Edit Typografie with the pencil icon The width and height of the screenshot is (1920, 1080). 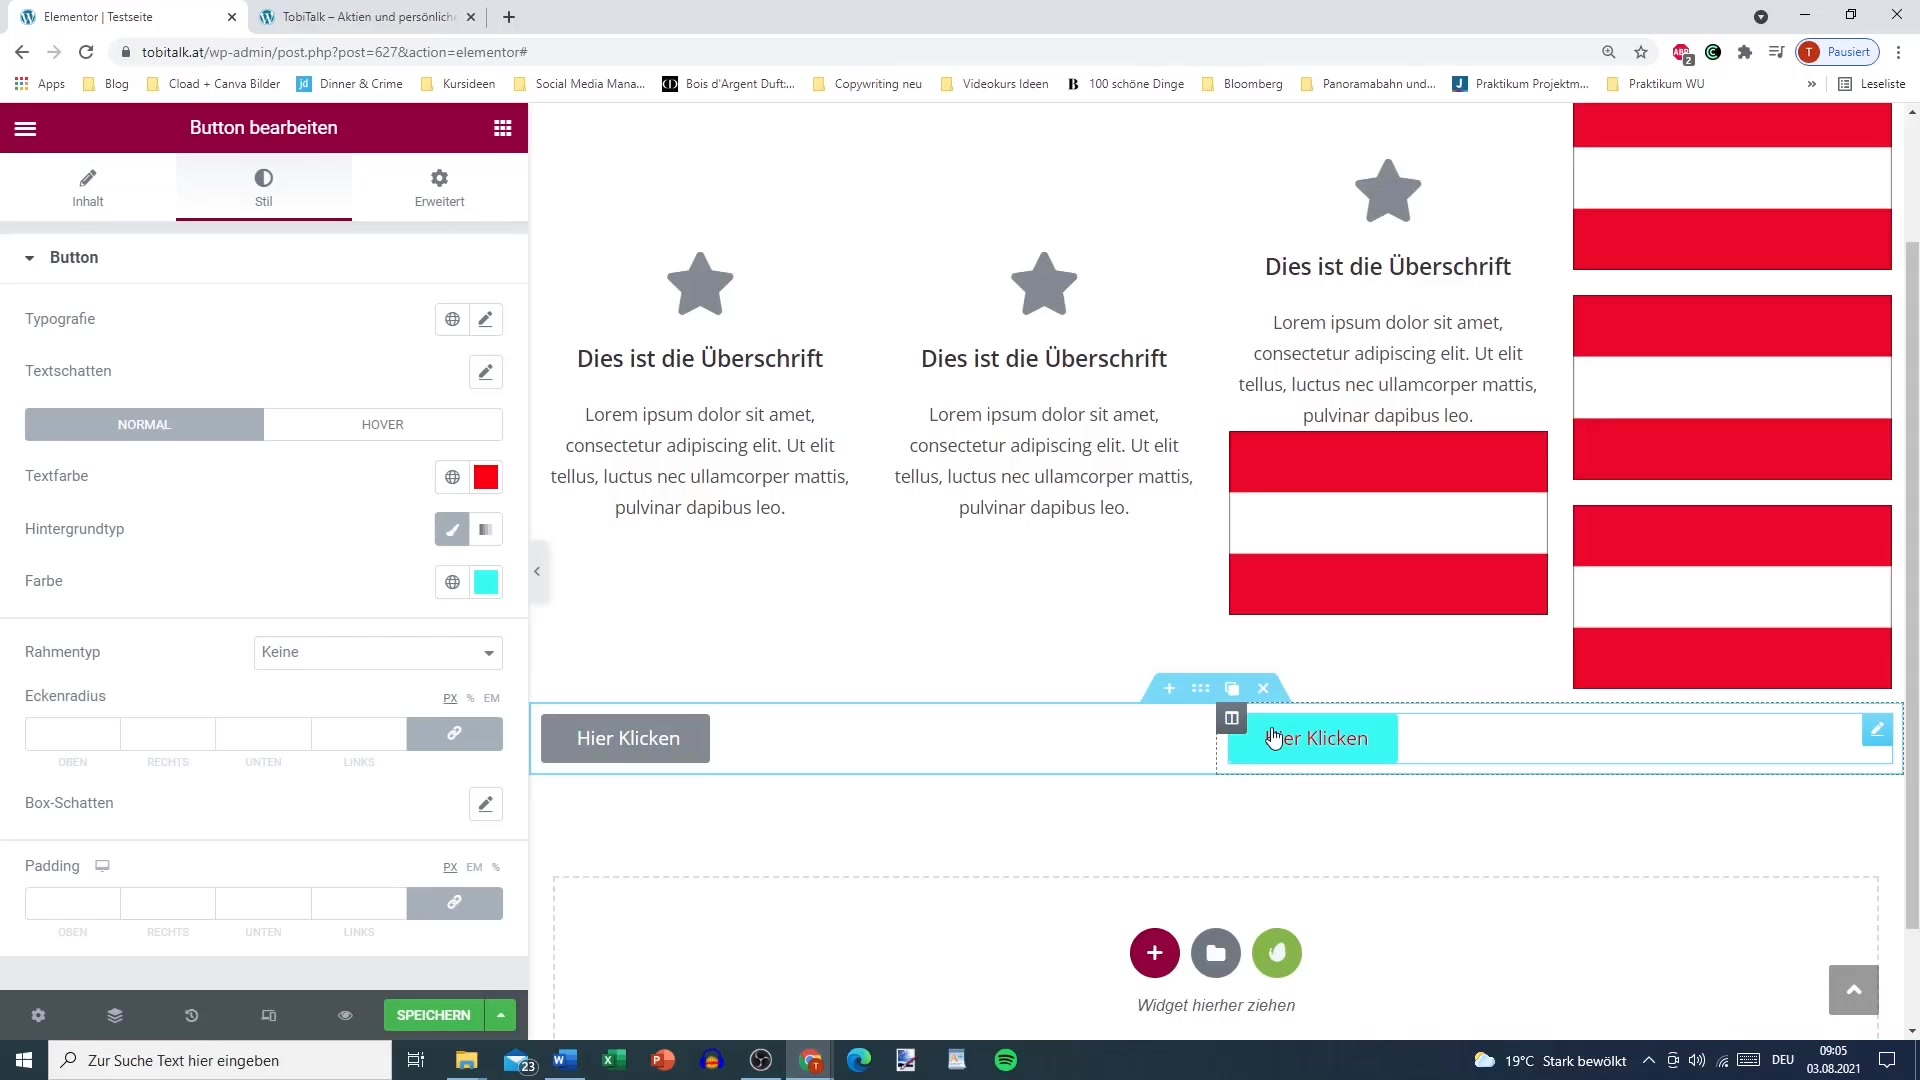pos(485,319)
